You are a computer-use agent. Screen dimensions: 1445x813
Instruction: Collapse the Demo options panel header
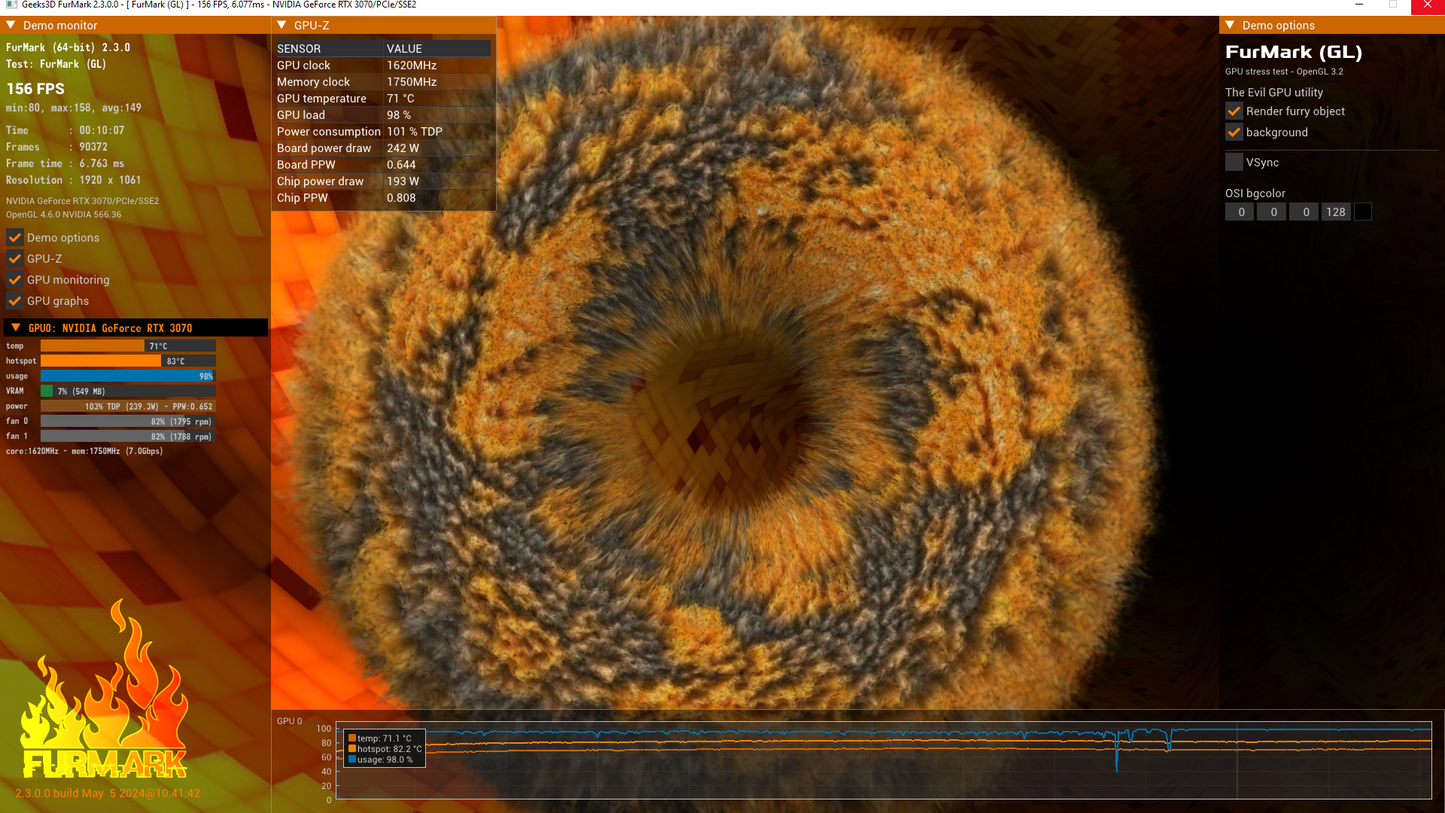(x=1230, y=25)
